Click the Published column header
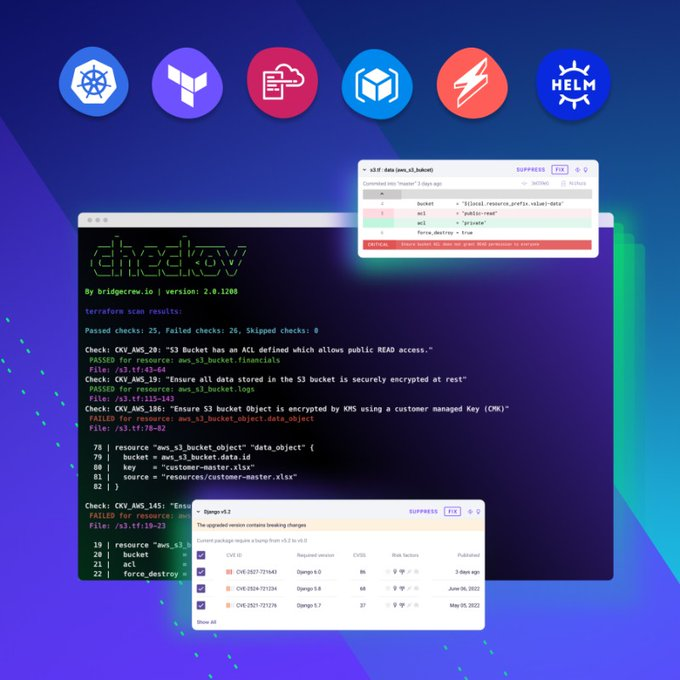 point(468,555)
